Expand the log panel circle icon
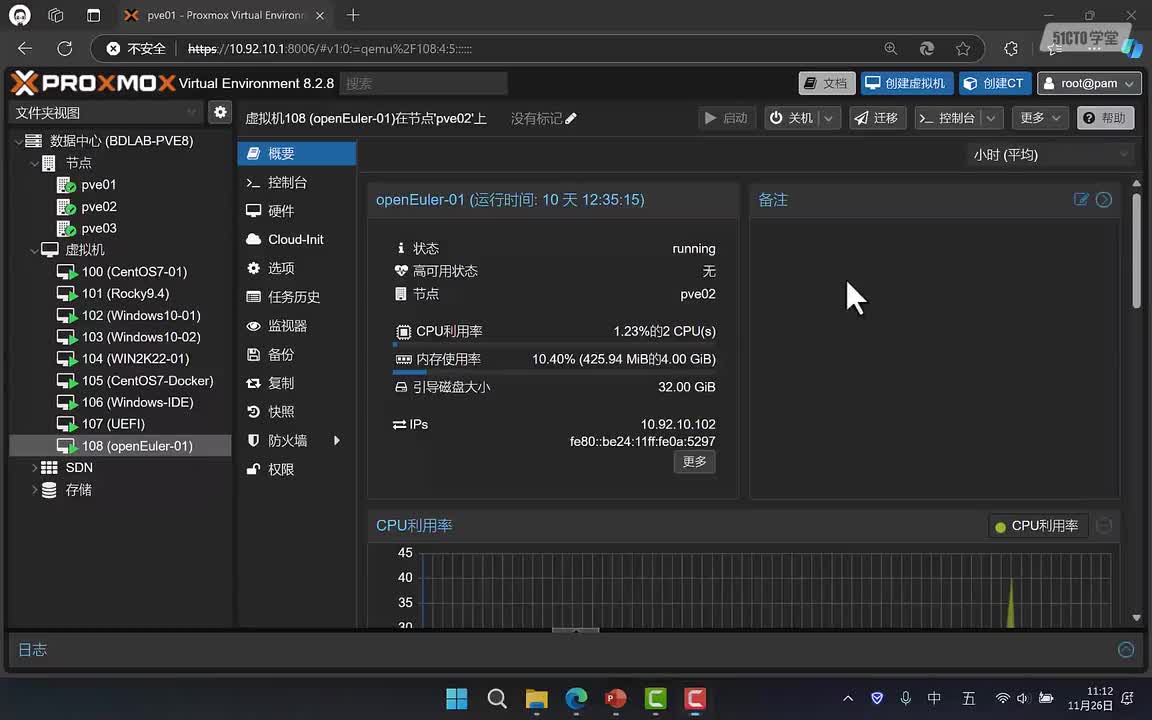The height and width of the screenshot is (720, 1152). click(x=1126, y=649)
